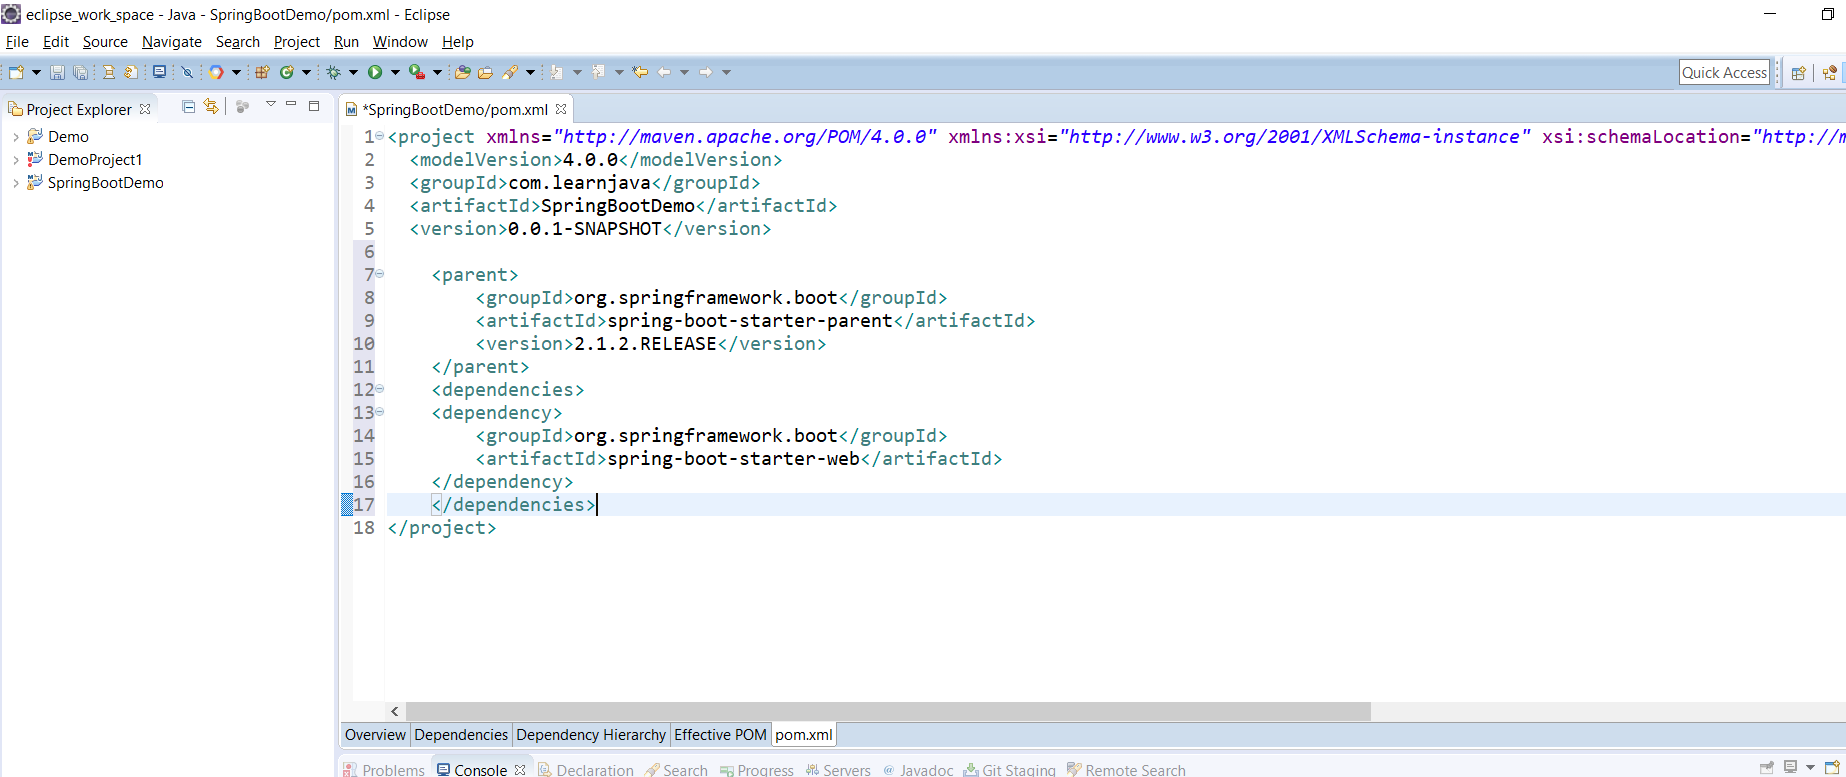This screenshot has height=777, width=1846.
Task: Collapse the parent element fold at line 7
Action: coord(380,274)
